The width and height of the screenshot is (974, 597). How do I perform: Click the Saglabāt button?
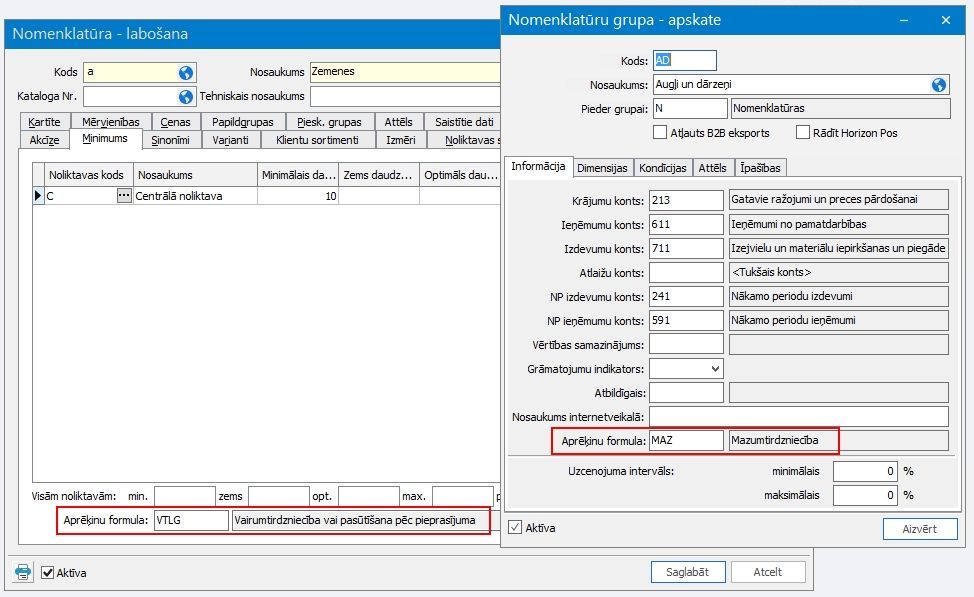coord(688,572)
